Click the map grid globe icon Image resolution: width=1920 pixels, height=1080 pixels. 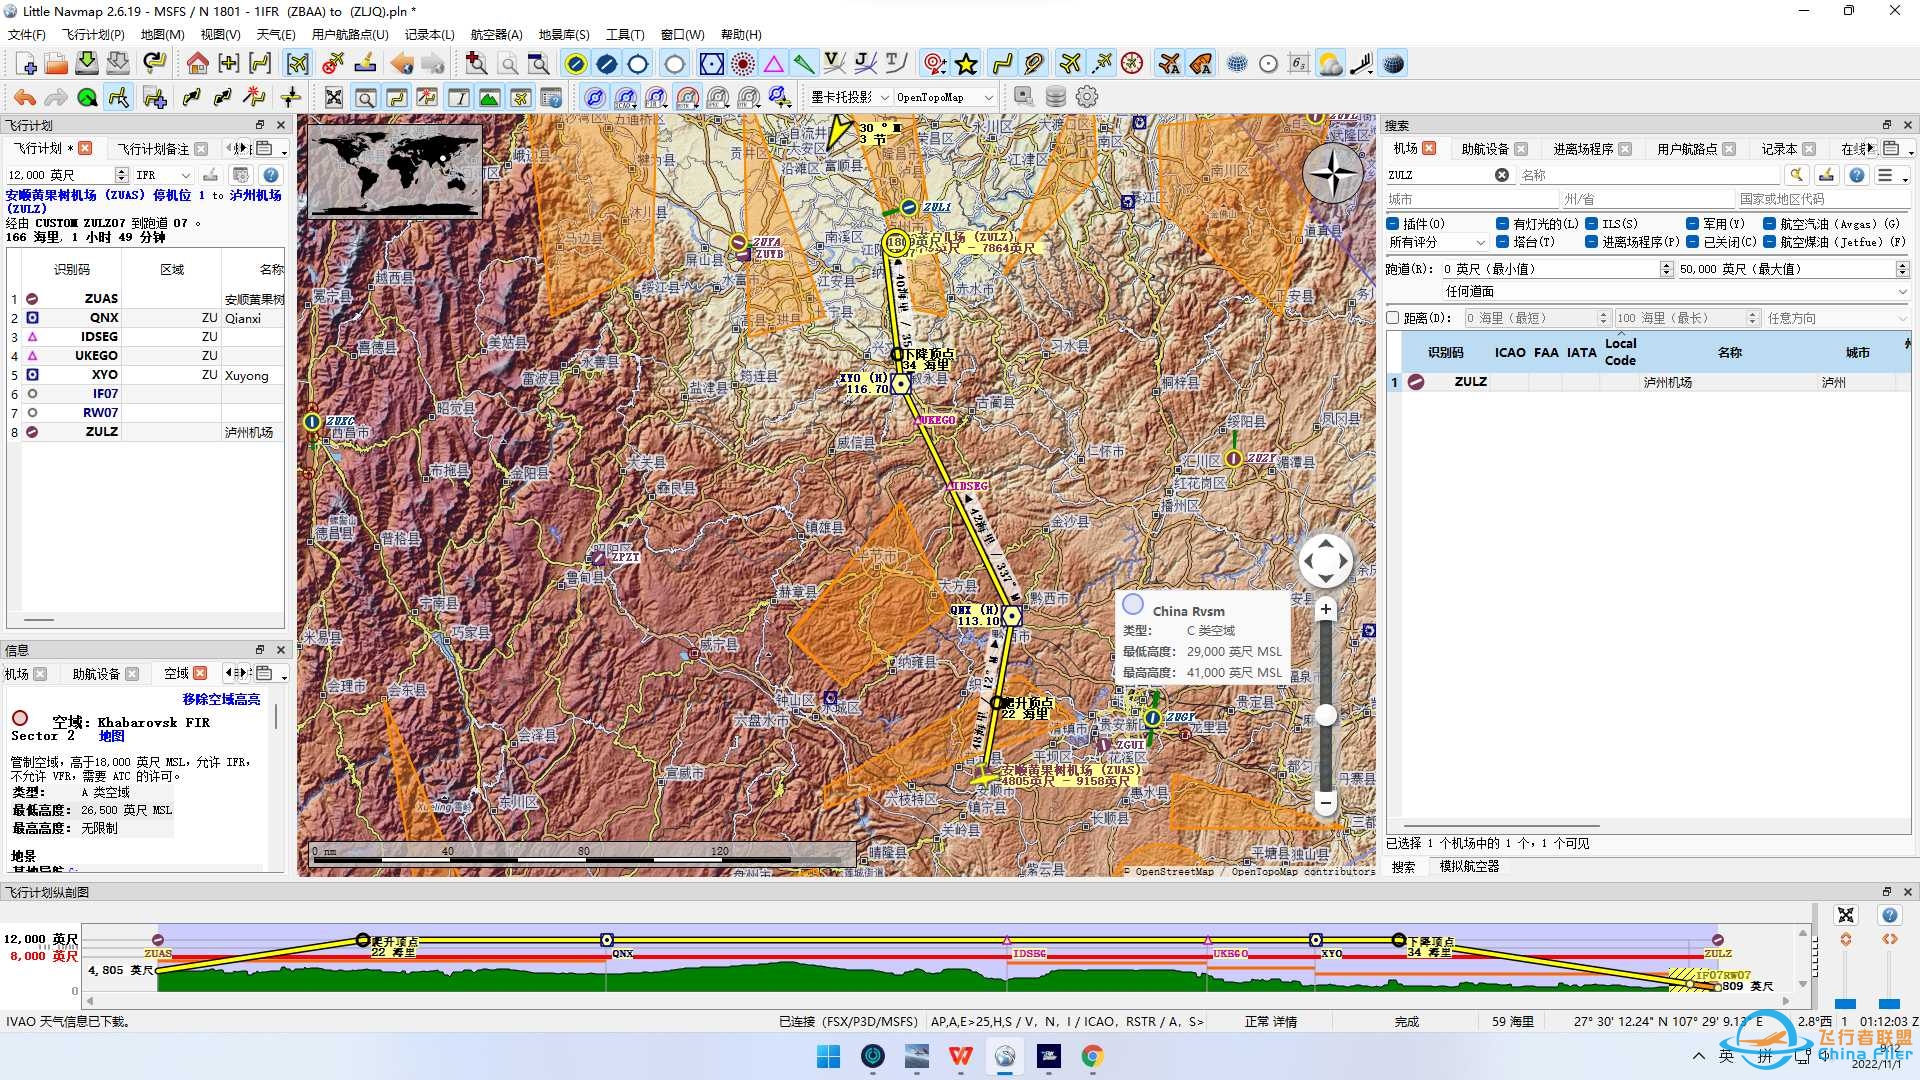coord(1237,64)
